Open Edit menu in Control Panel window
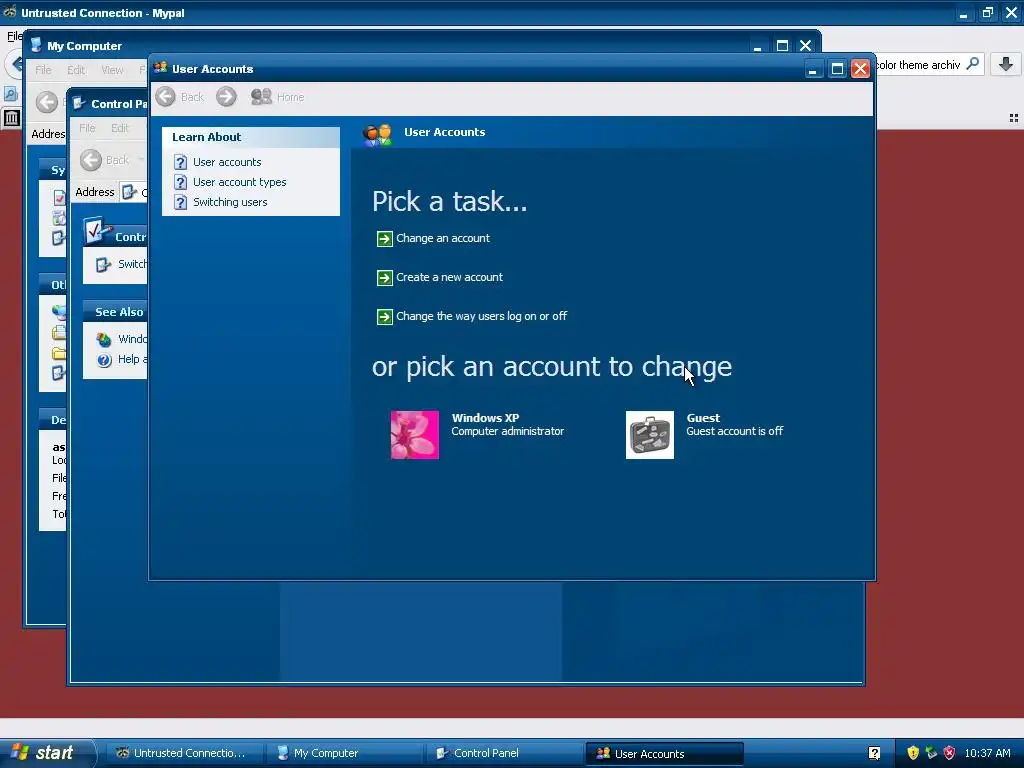Image resolution: width=1024 pixels, height=768 pixels. pos(120,128)
